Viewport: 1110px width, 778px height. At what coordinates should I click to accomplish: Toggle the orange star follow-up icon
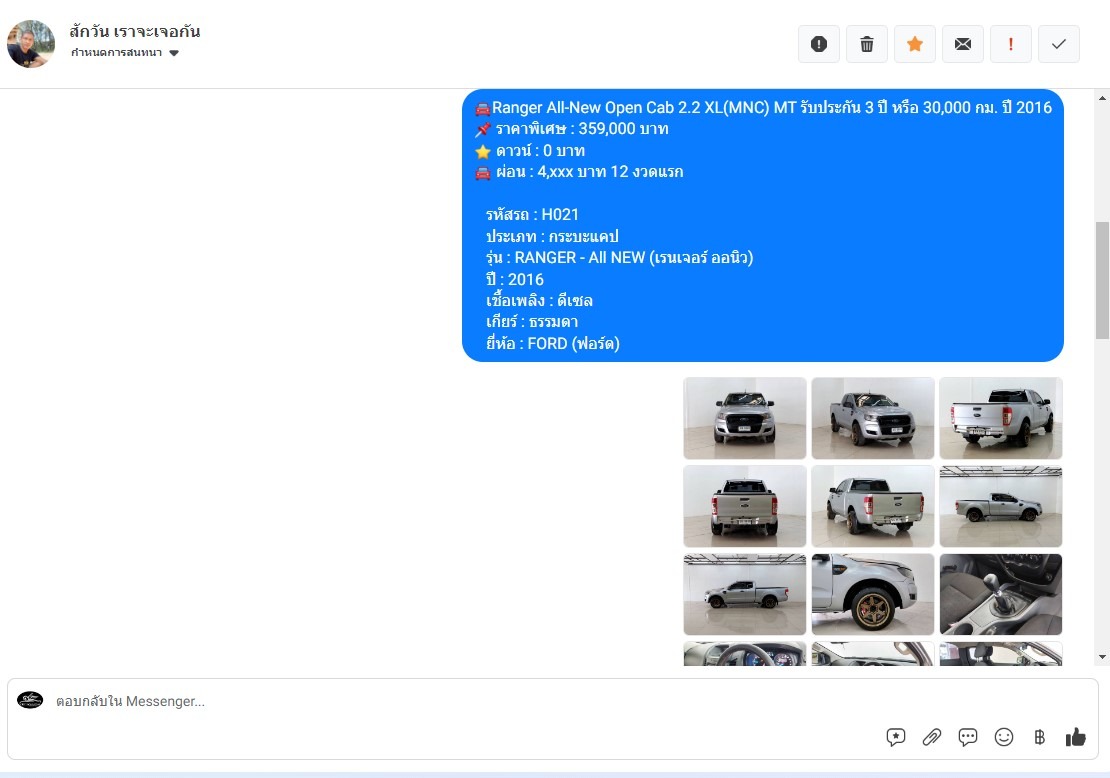coord(915,44)
